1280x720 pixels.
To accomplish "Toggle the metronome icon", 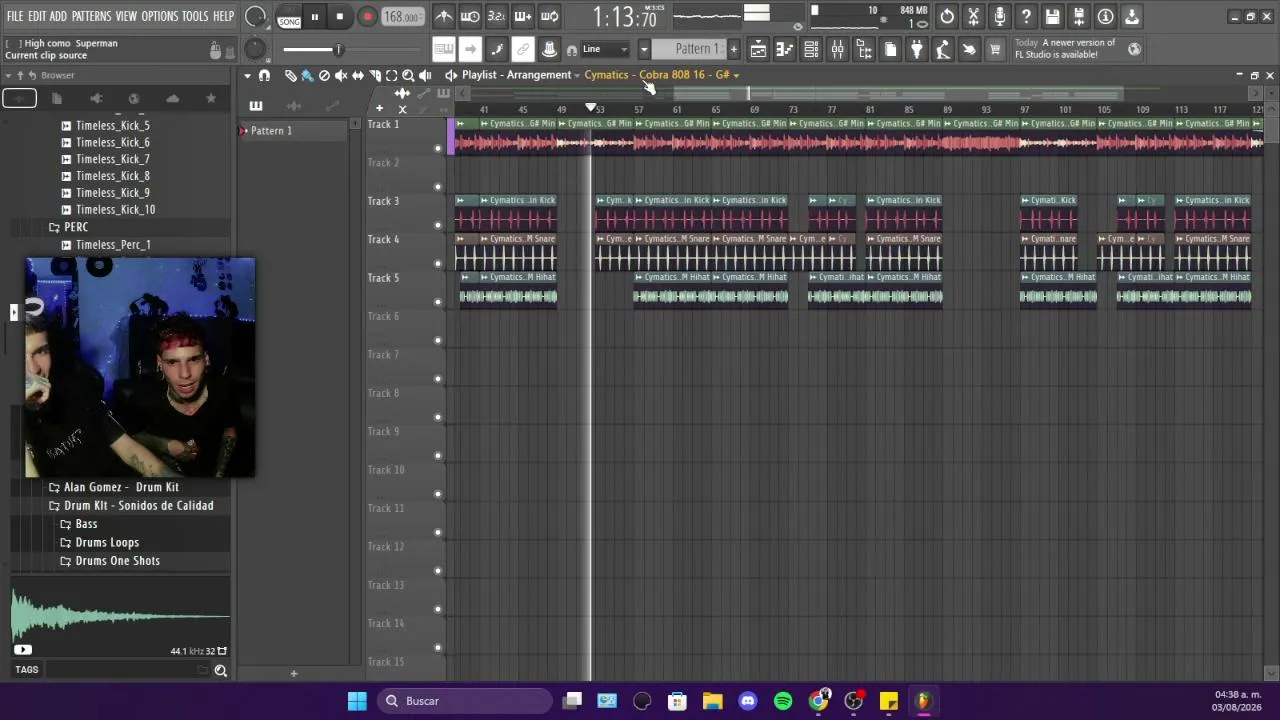I will coord(444,16).
